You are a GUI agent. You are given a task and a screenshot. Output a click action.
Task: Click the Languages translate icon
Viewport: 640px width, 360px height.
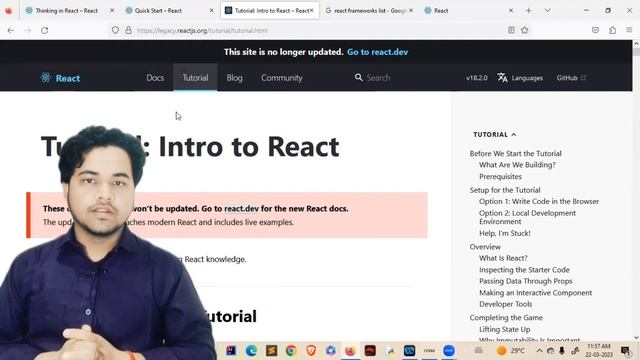click(502, 78)
